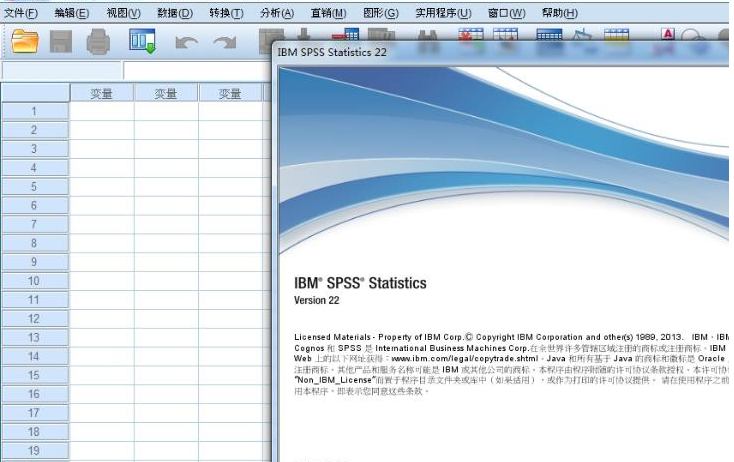Click the Split file toolbar icon
The width and height of the screenshot is (734, 462).
(x=549, y=35)
